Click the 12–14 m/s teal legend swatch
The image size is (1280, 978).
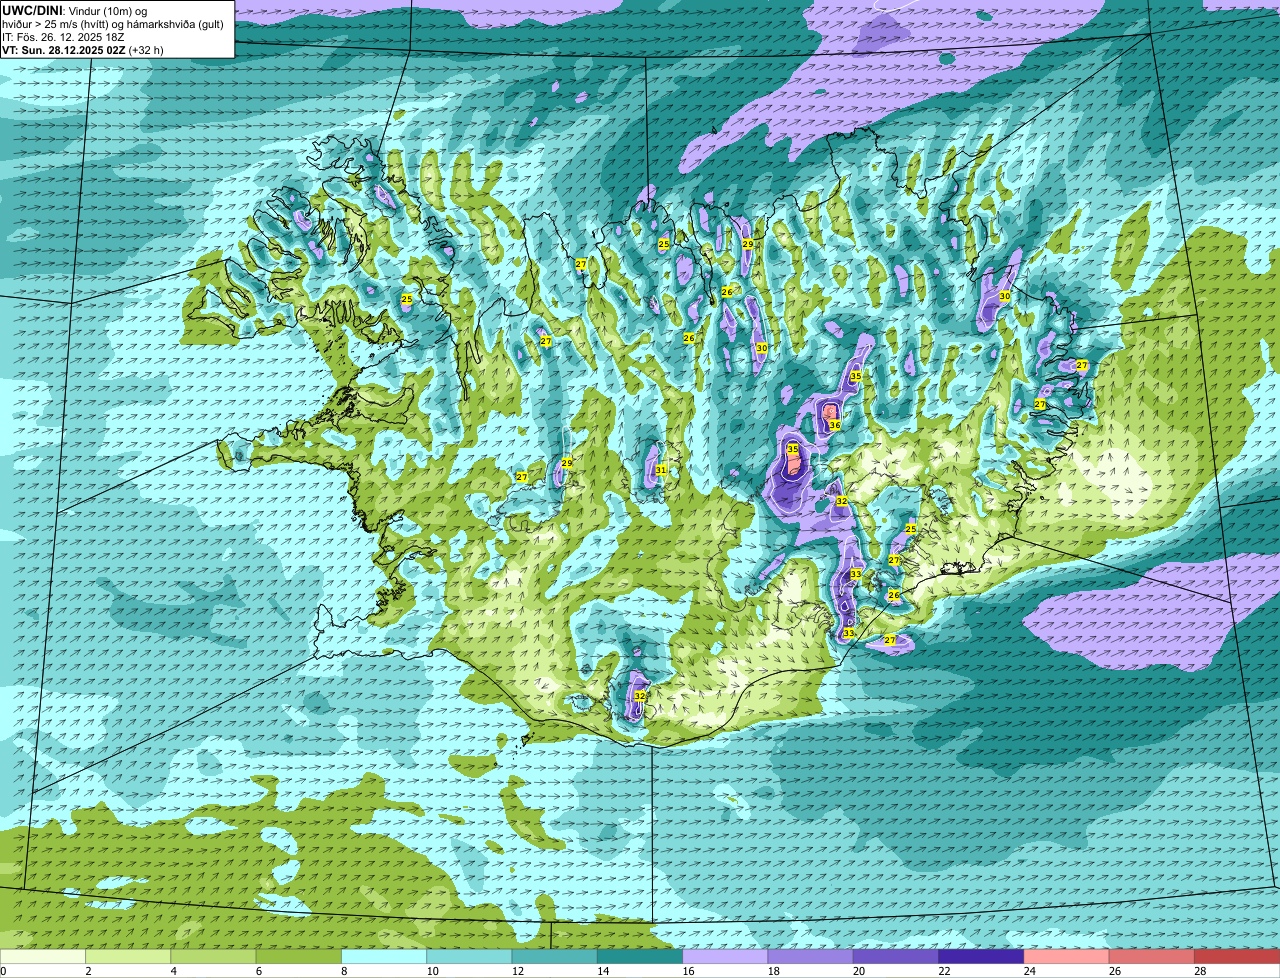tap(555, 956)
